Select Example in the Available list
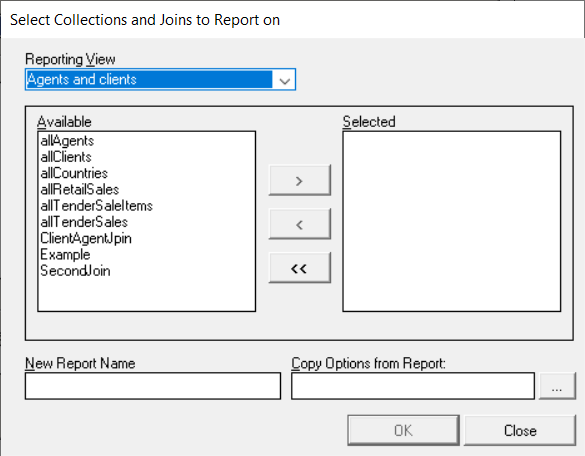 tap(65, 254)
